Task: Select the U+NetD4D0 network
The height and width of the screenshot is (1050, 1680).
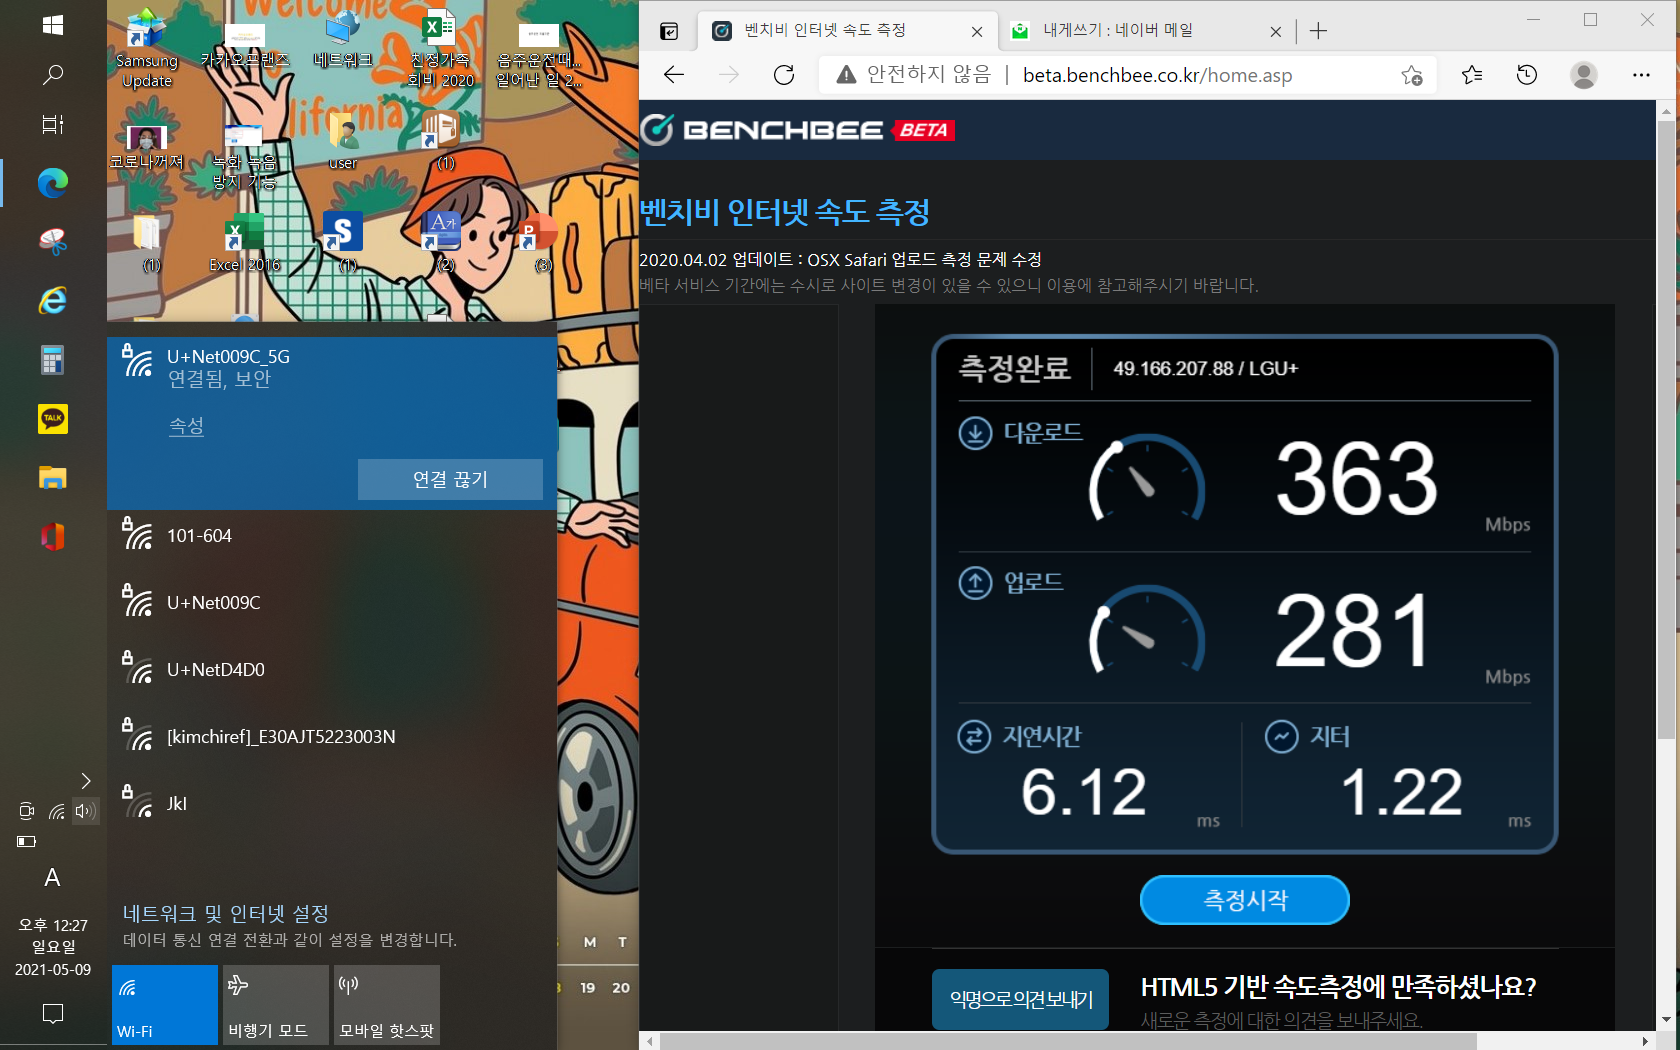Action: pos(332,670)
